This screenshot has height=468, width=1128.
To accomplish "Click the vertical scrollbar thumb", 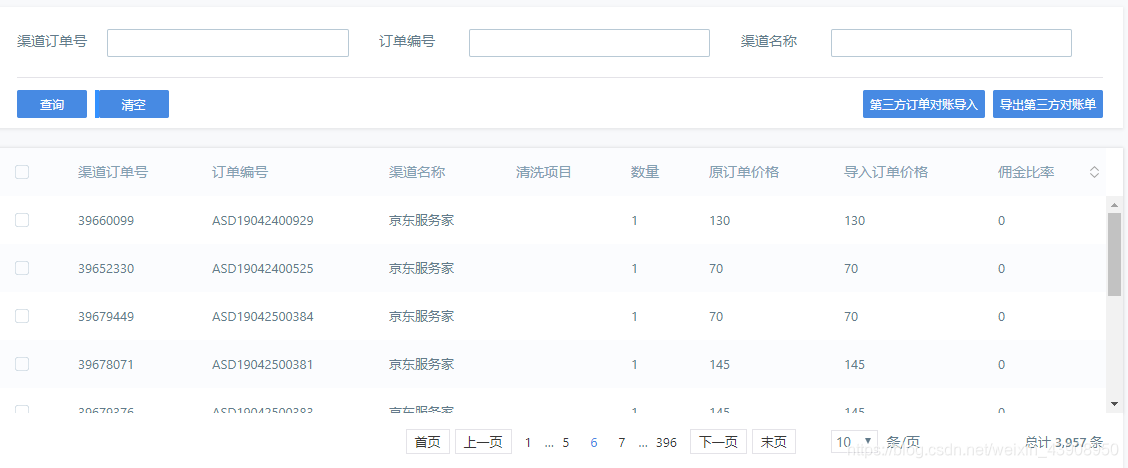I will 1114,254.
